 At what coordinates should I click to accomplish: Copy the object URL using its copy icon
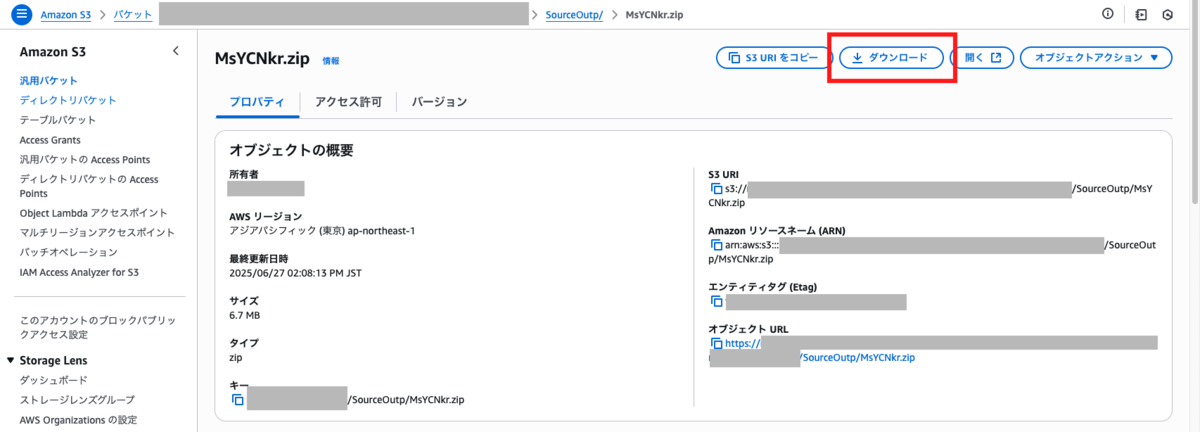point(716,343)
